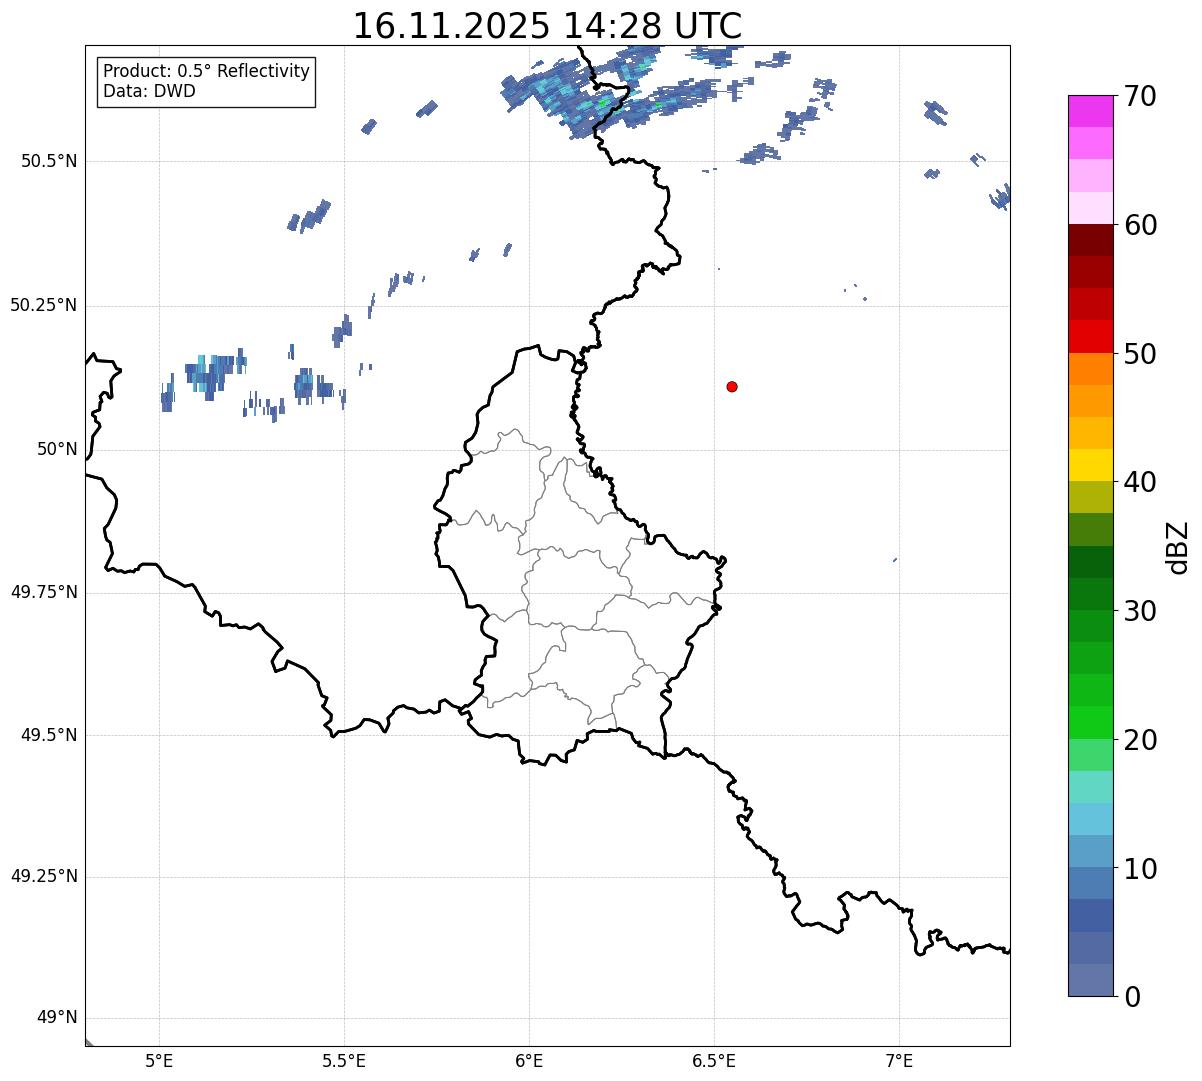Click the 49.75°N latitude axis label
The height and width of the screenshot is (1081, 1202).
(x=44, y=592)
